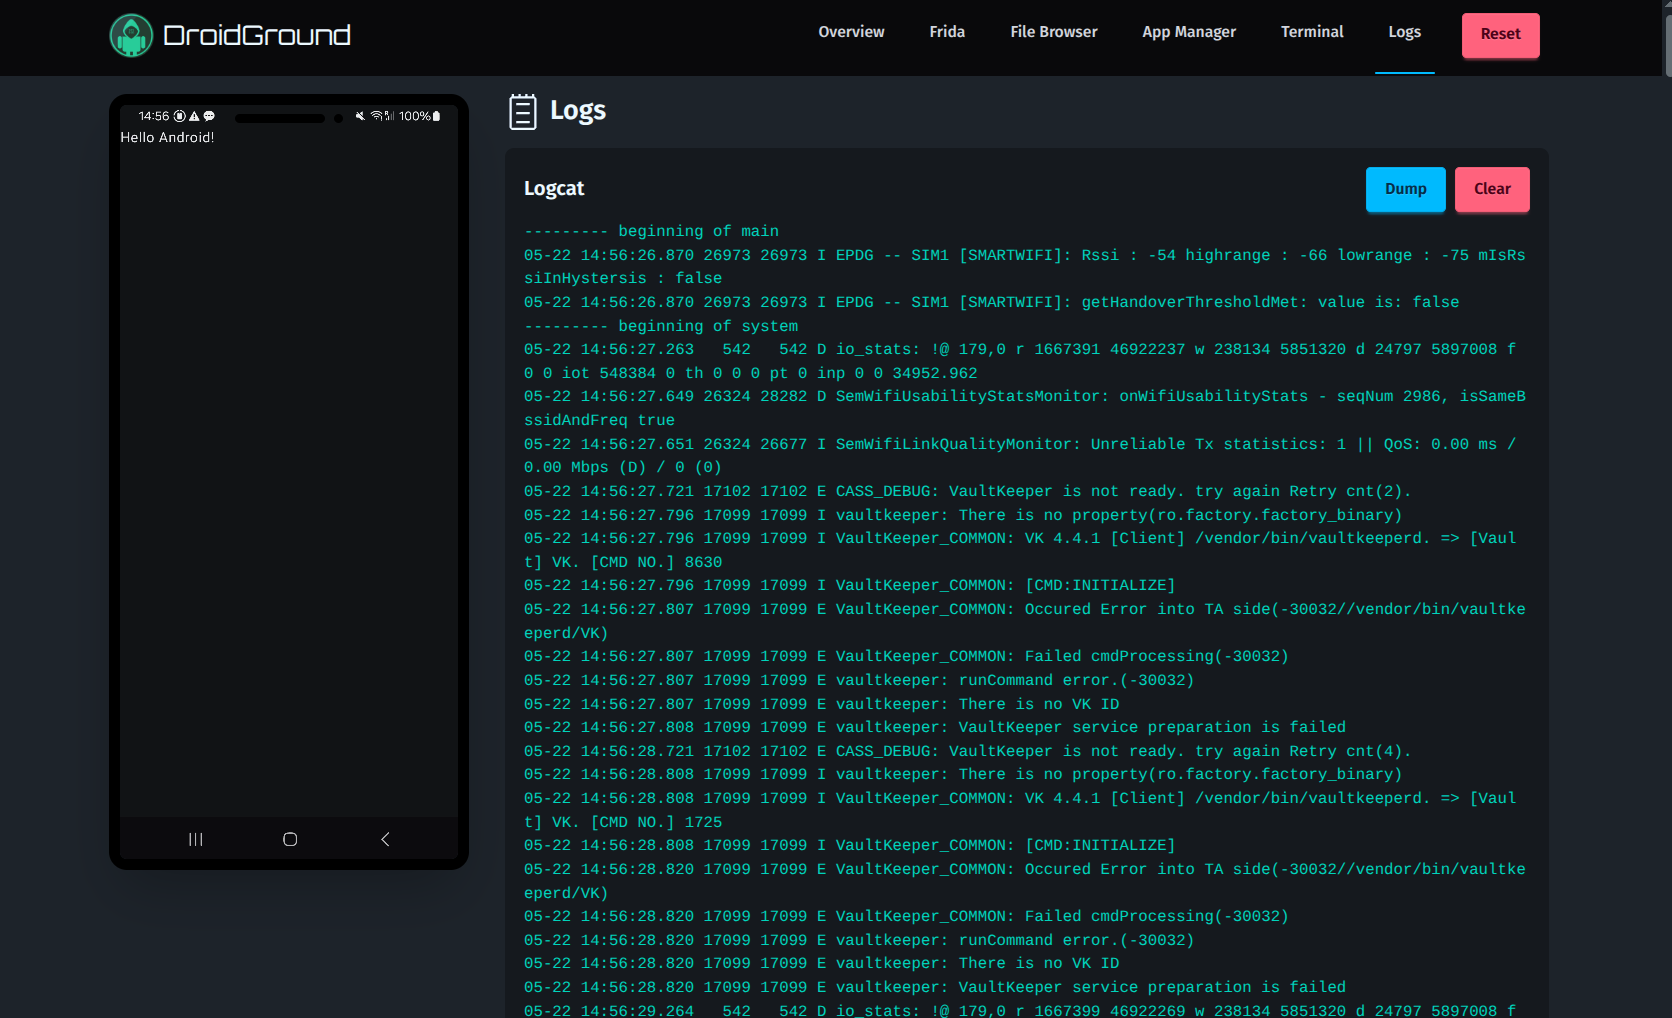Open the Frida page
The image size is (1672, 1018).
tap(947, 32)
